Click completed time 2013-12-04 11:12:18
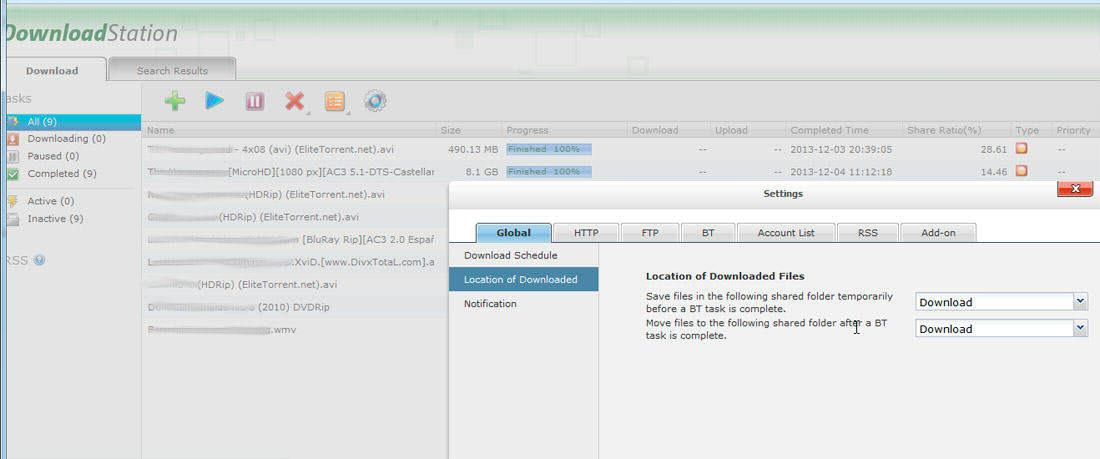 [841, 172]
